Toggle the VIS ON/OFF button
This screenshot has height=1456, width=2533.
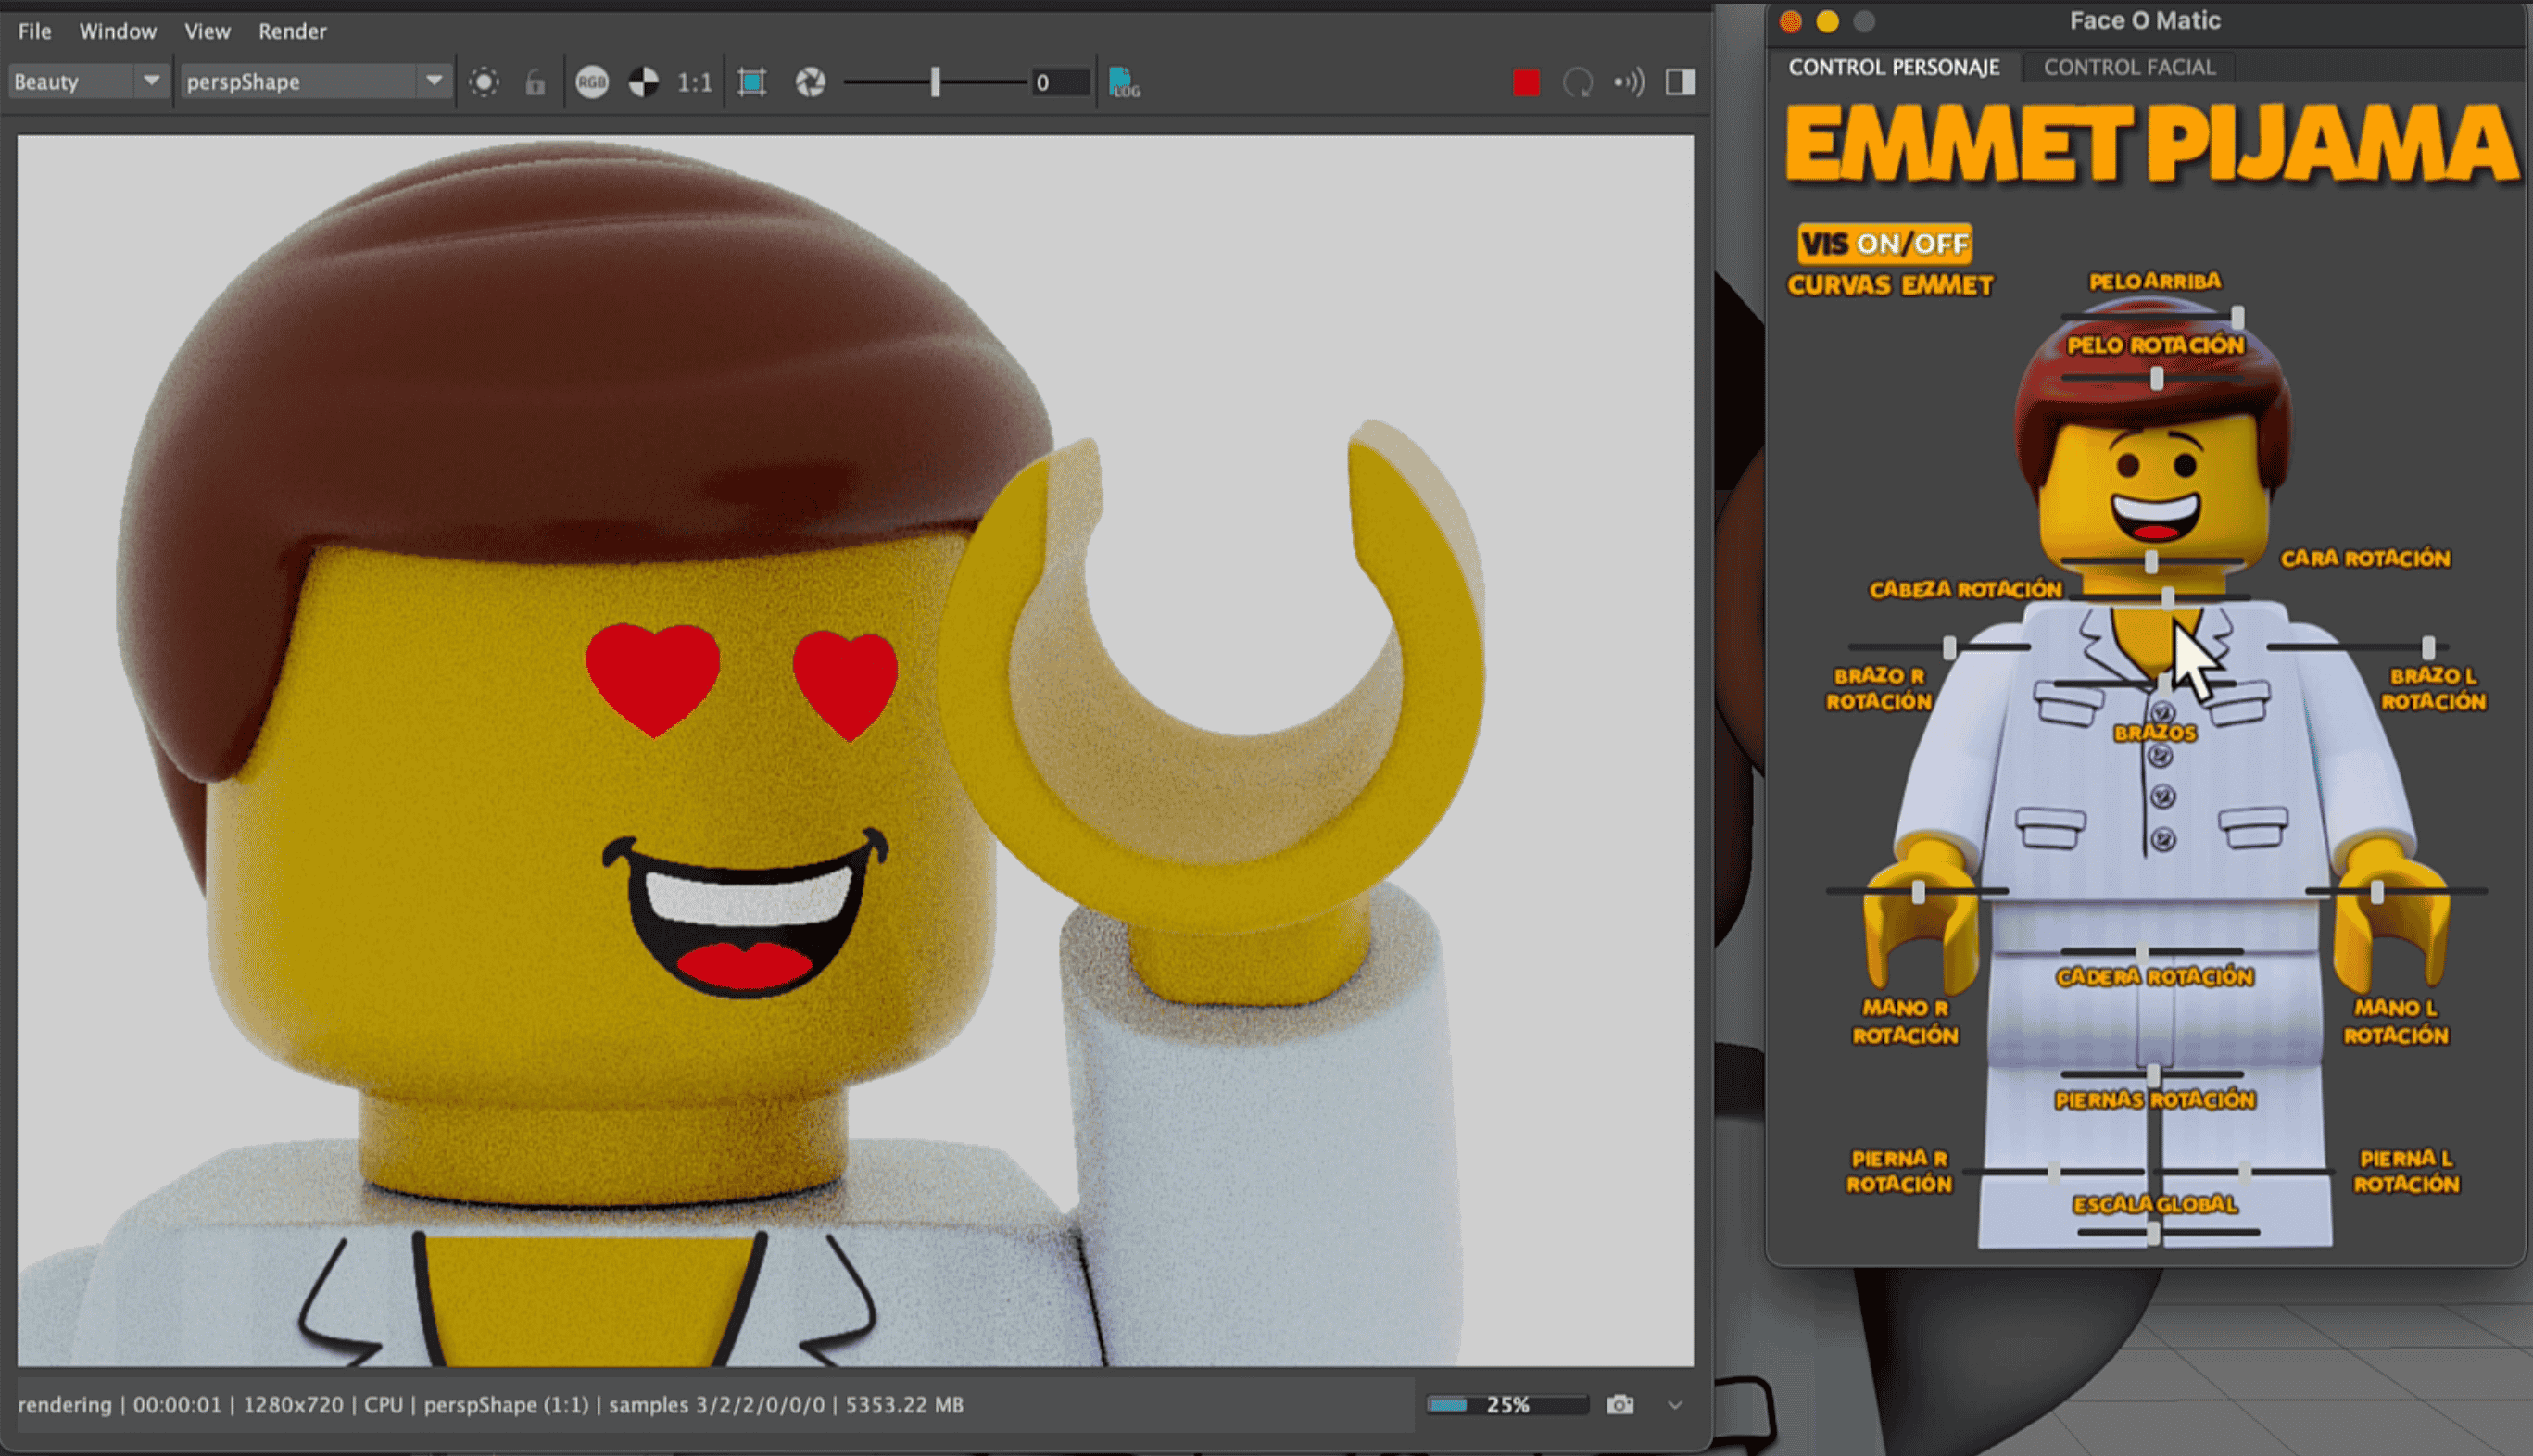click(1884, 243)
